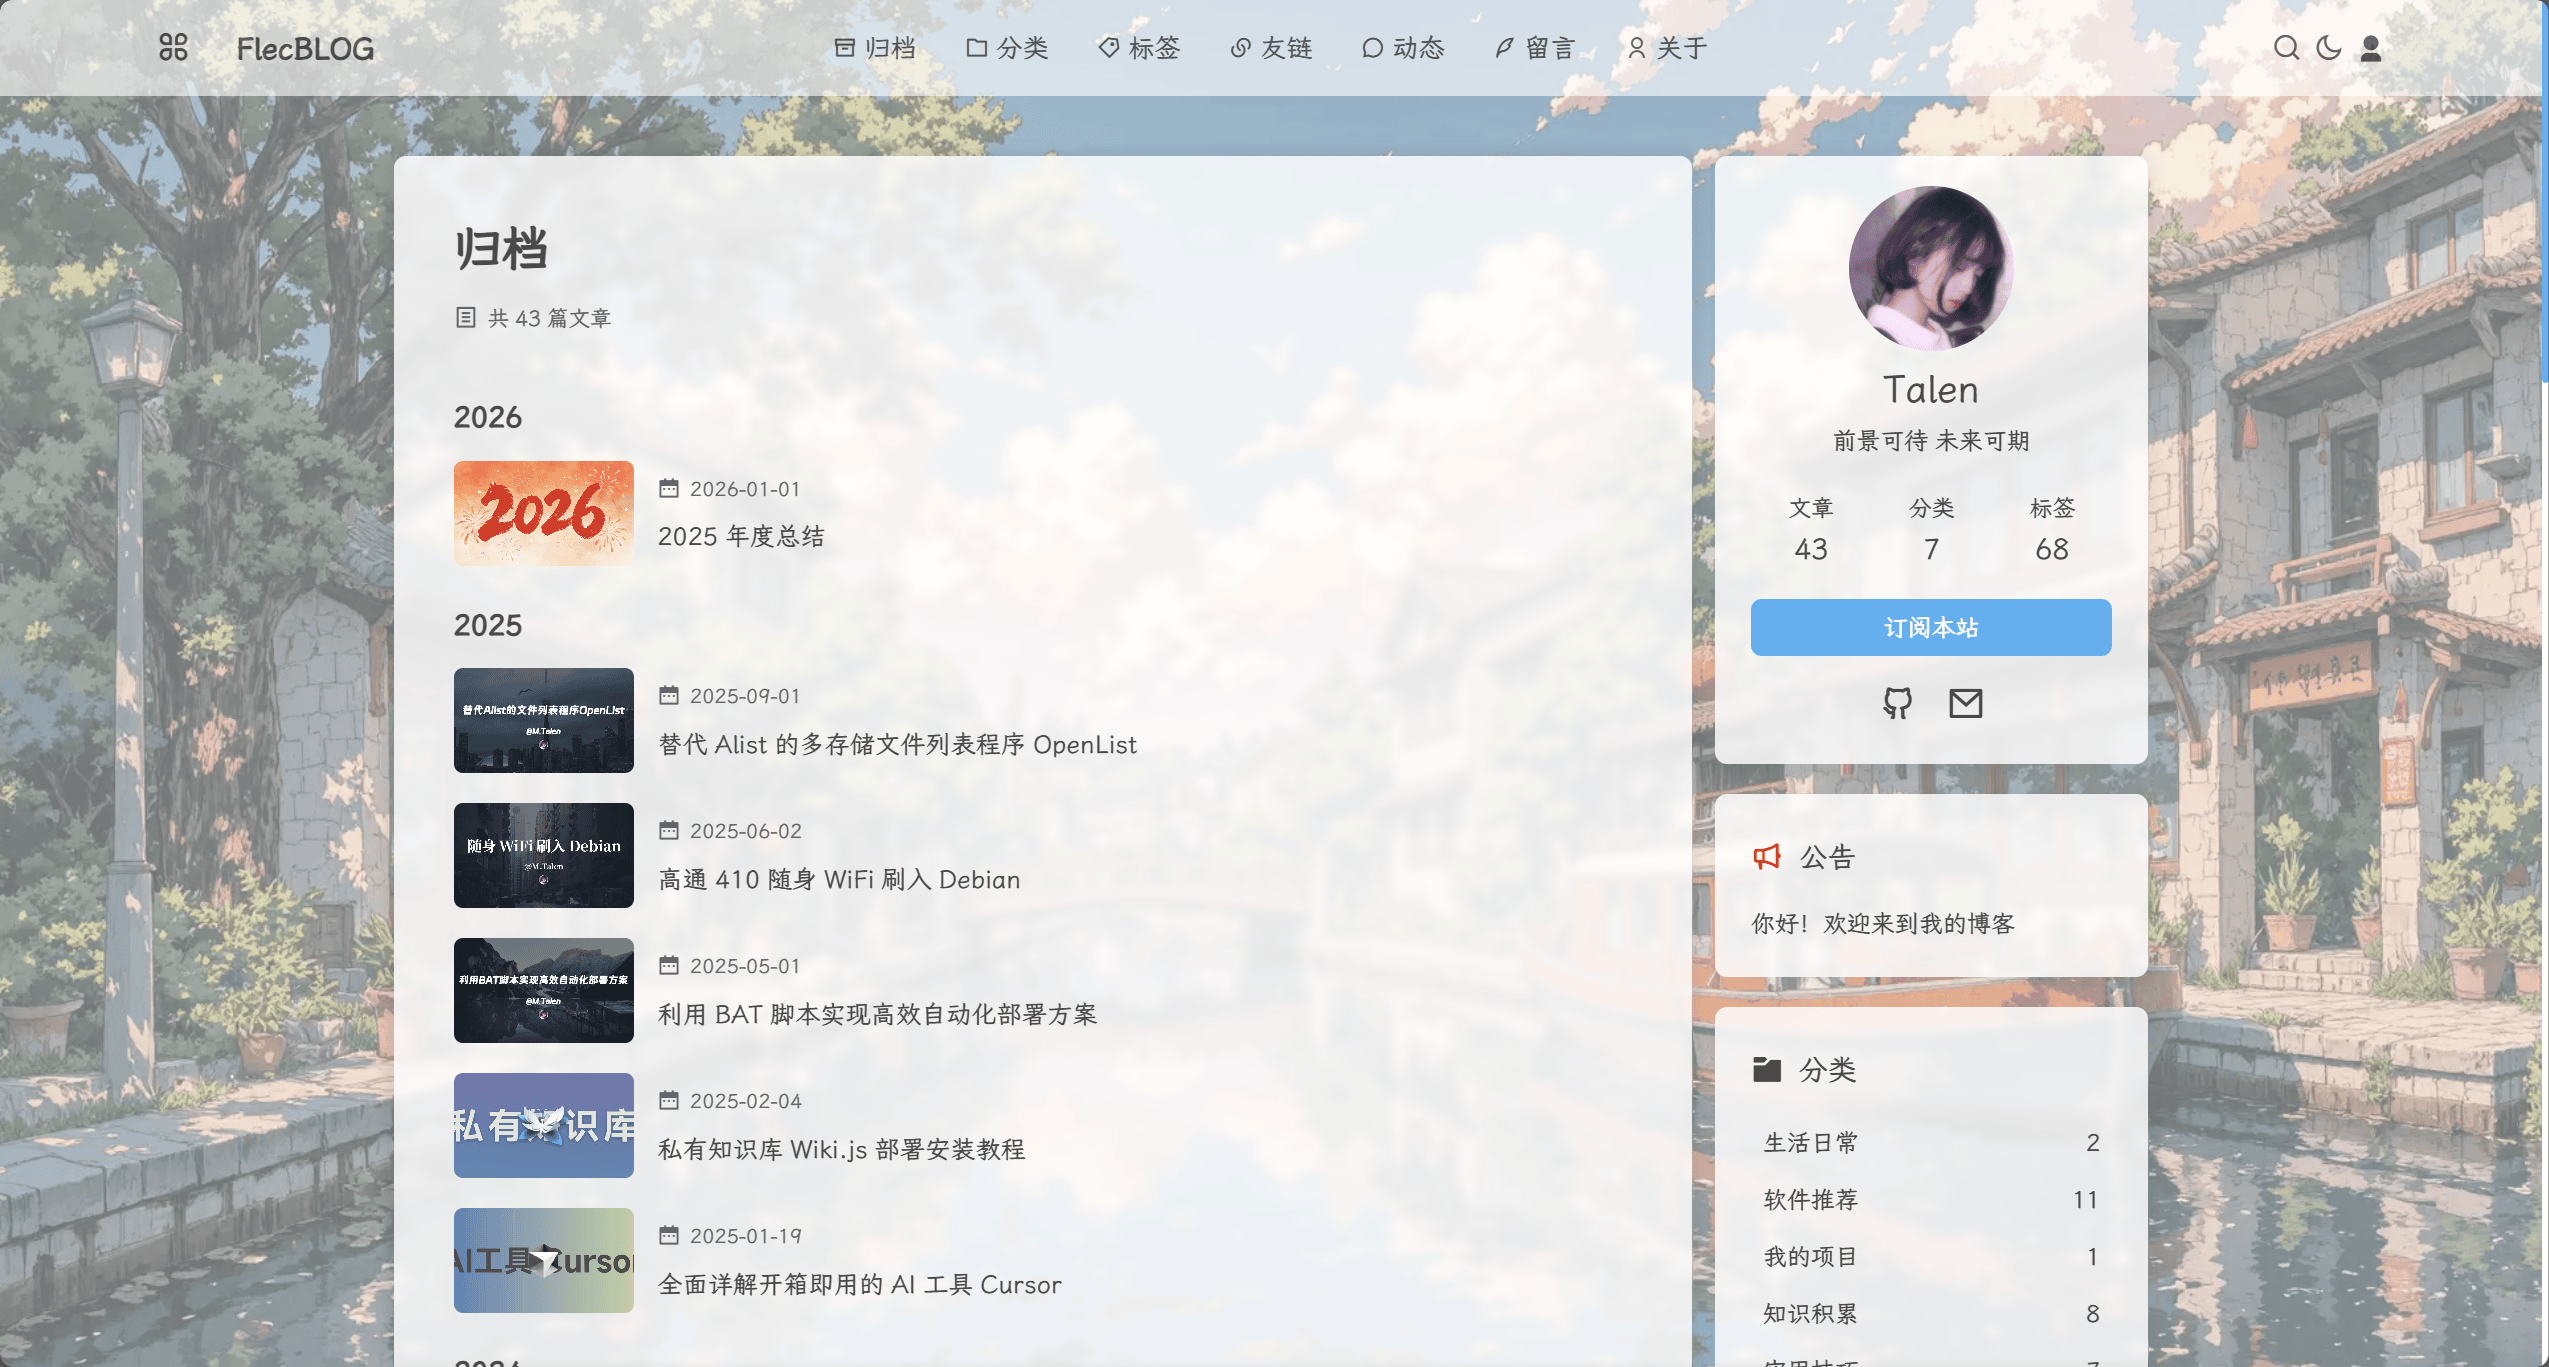2549x1367 pixels.
Task: Click the 2026 article cover thumbnail
Action: pos(543,513)
